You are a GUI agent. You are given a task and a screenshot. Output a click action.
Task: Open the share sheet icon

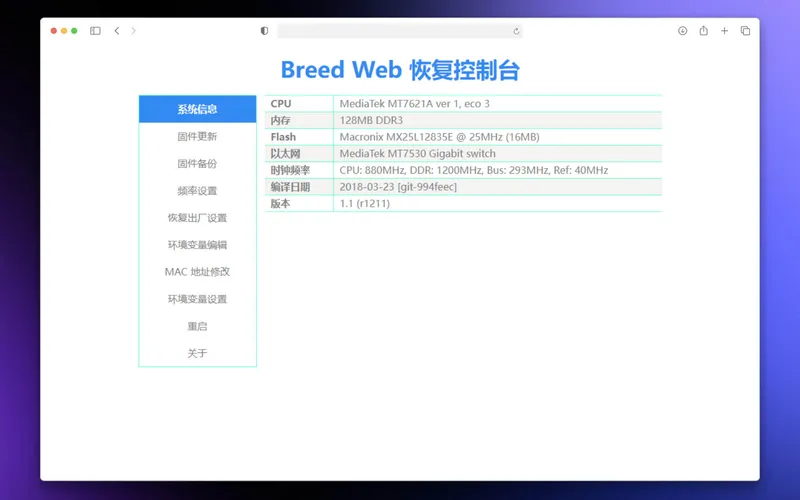pos(704,31)
